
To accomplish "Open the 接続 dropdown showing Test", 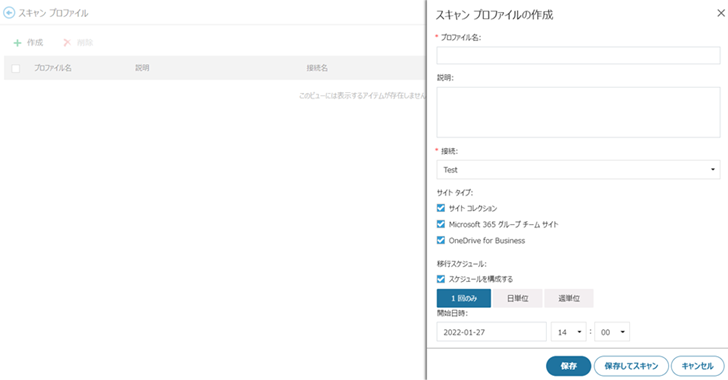I will tap(578, 170).
